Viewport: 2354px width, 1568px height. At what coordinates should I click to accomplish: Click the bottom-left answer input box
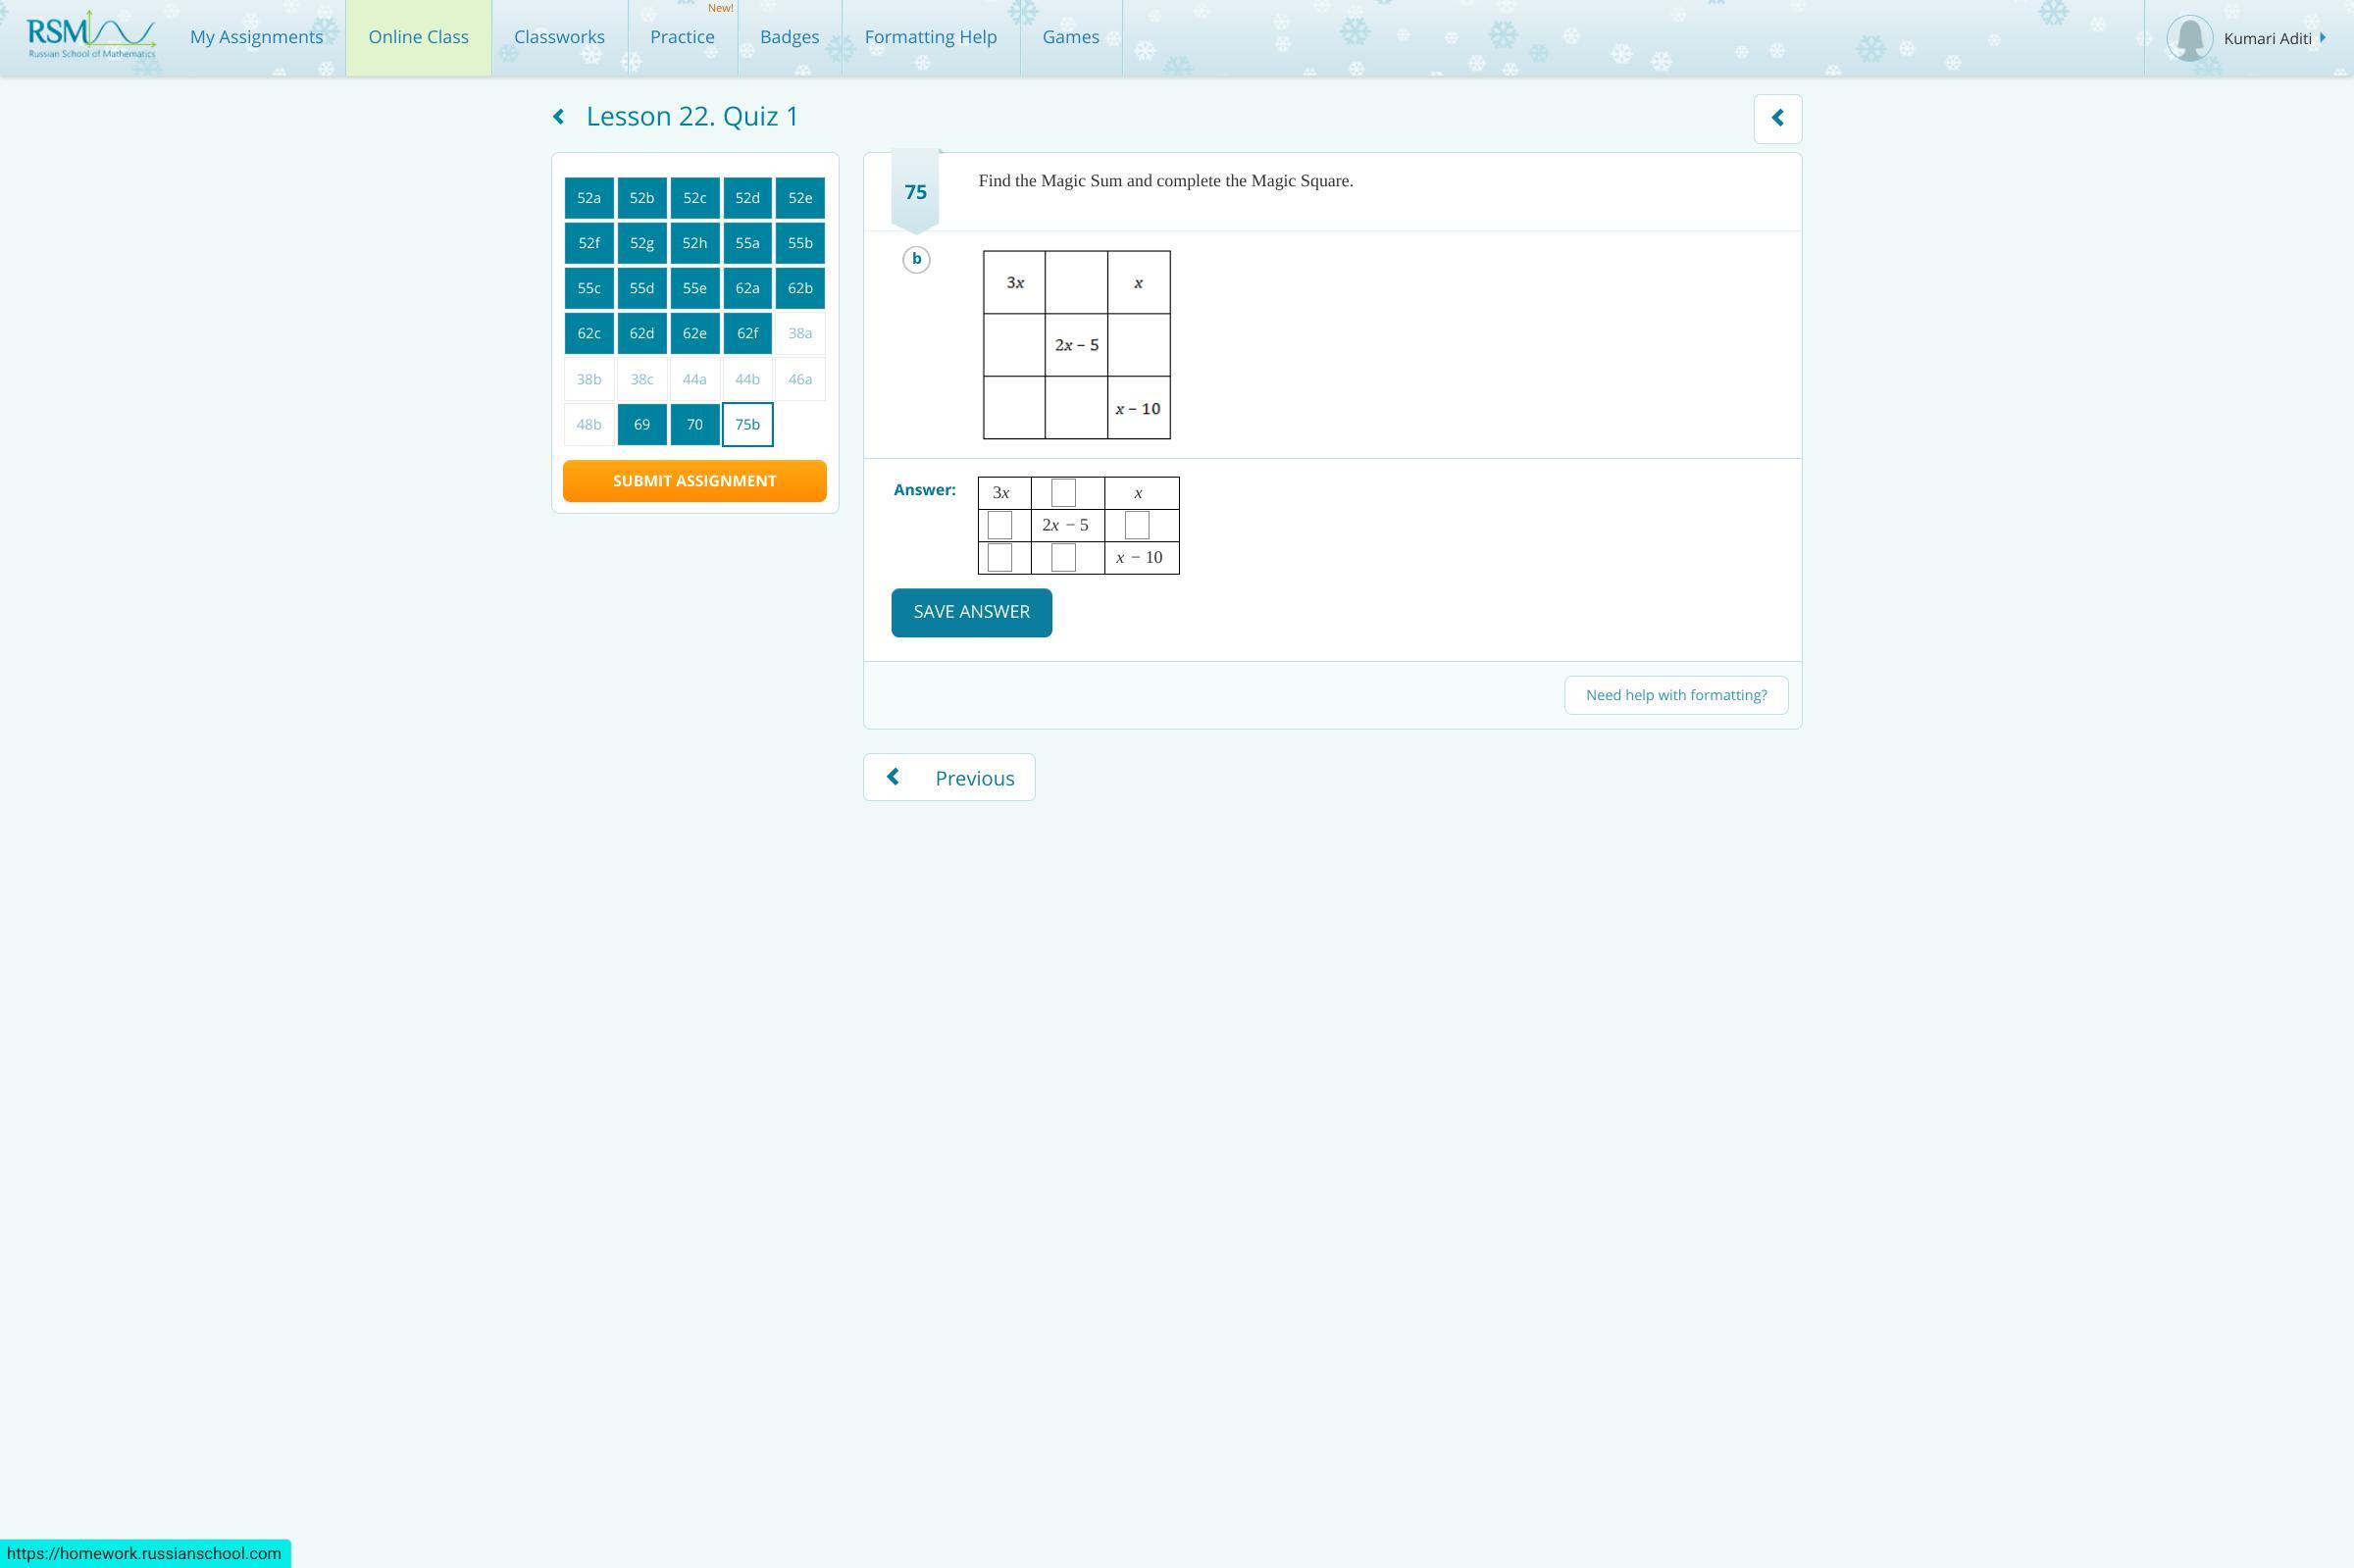click(999, 558)
